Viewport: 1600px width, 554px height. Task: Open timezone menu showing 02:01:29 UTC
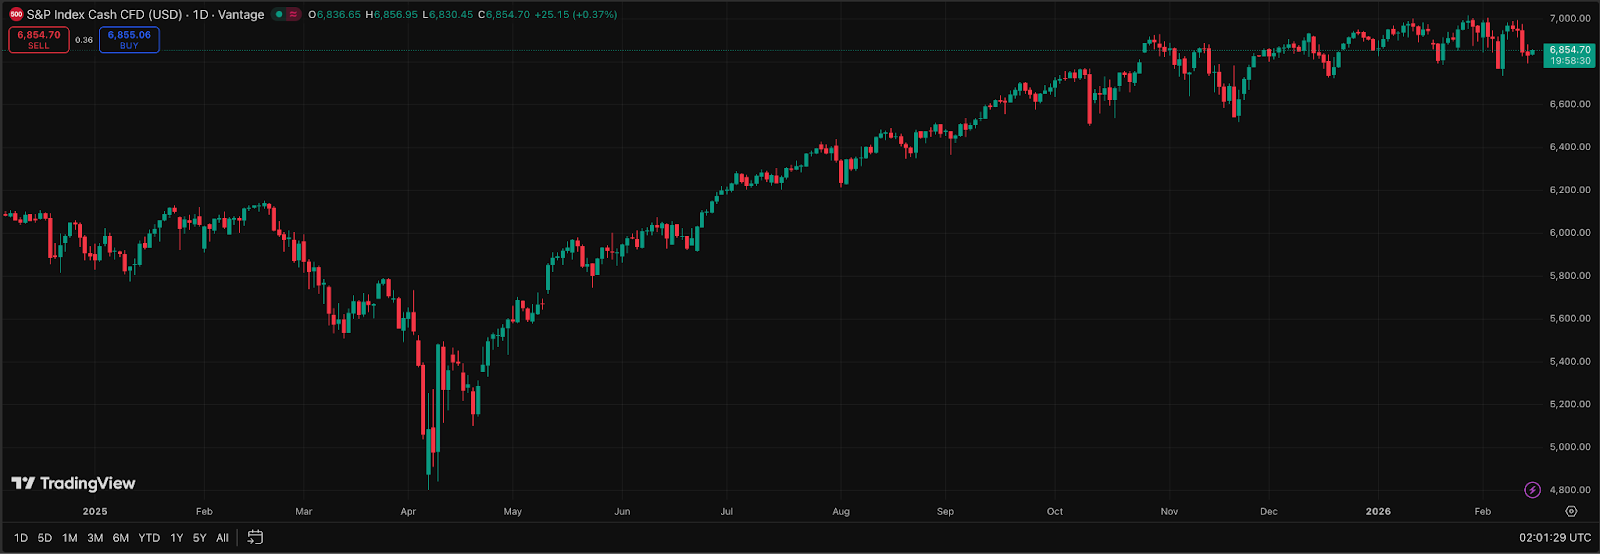coord(1555,538)
